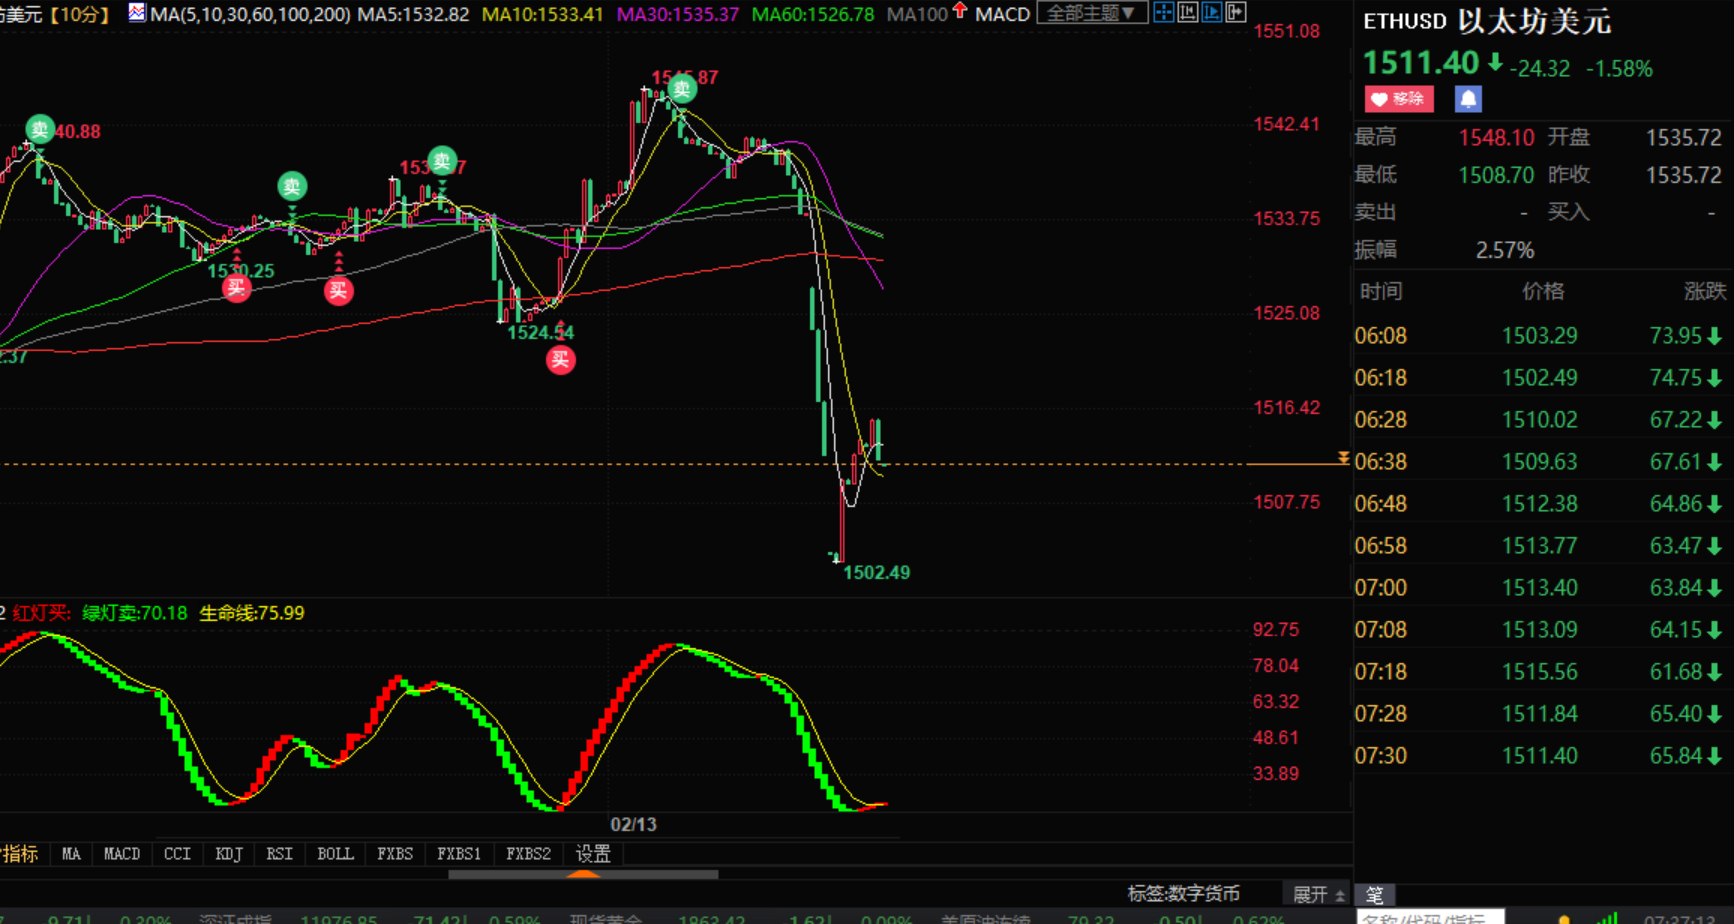Click the MA30:1535.37 value
The image size is (1734, 924).
(x=677, y=14)
